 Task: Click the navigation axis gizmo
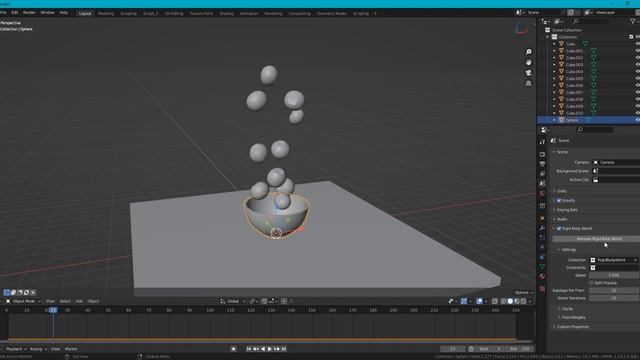click(520, 29)
